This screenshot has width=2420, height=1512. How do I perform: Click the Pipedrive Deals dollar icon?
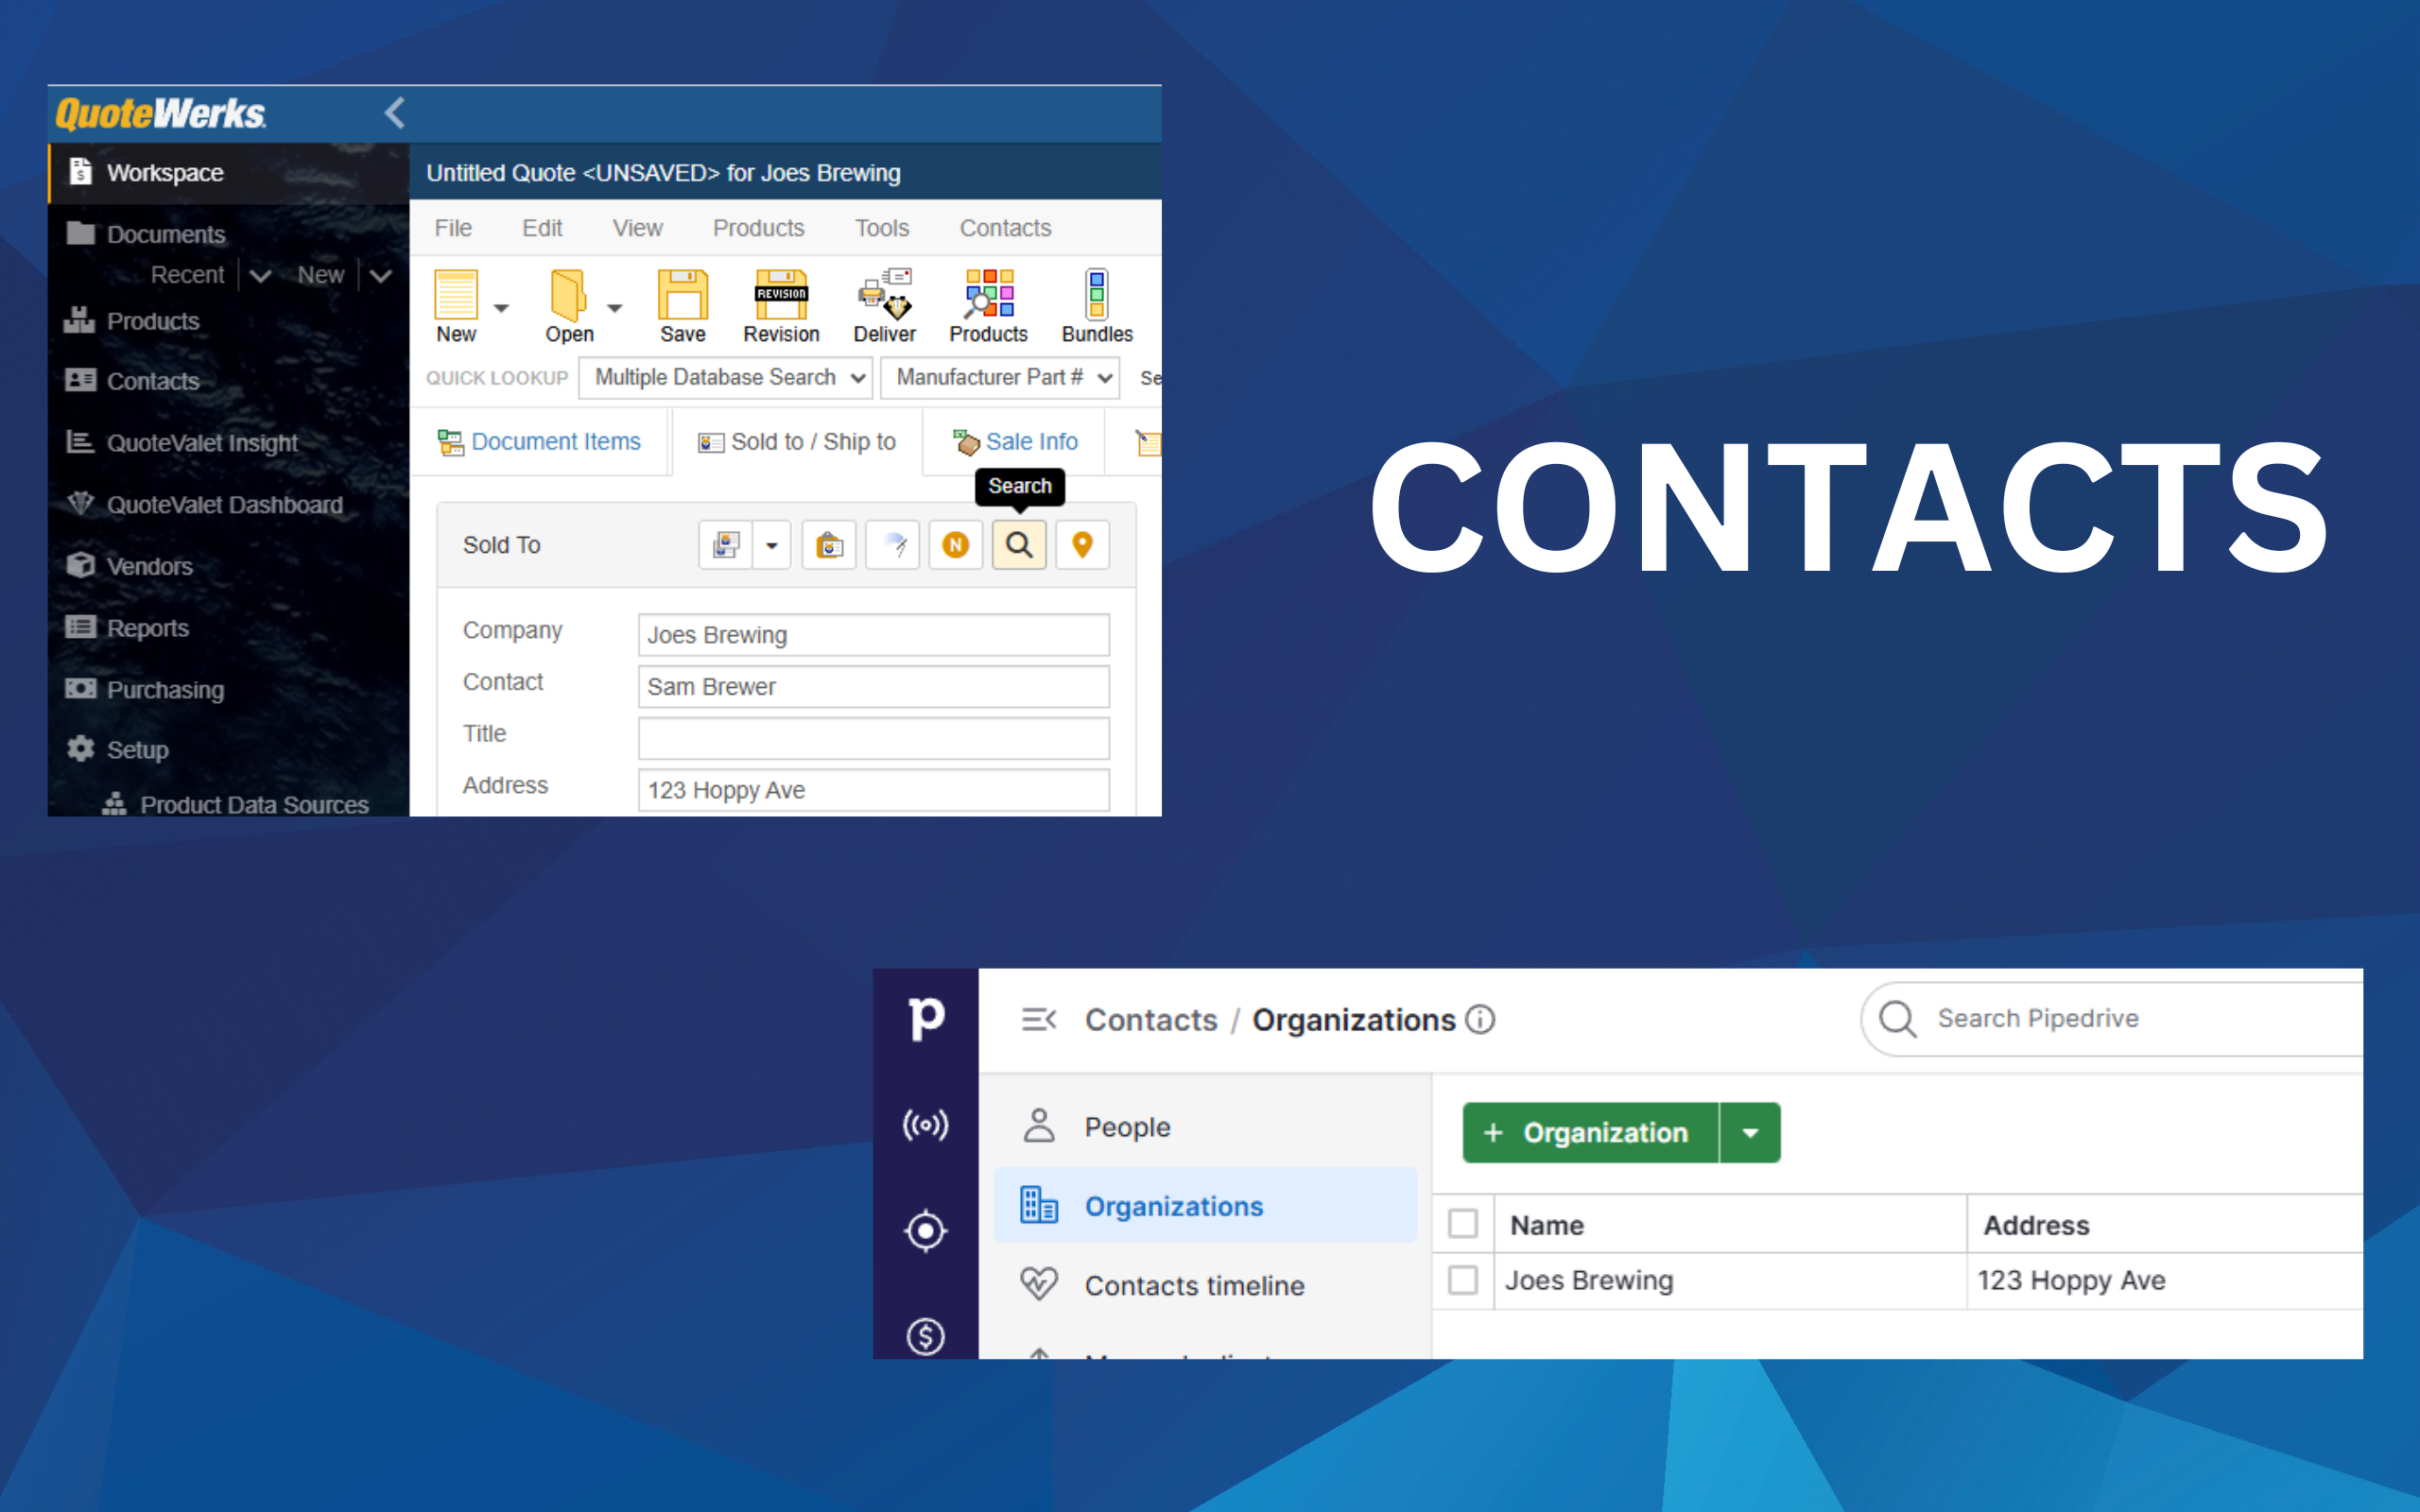[925, 1336]
